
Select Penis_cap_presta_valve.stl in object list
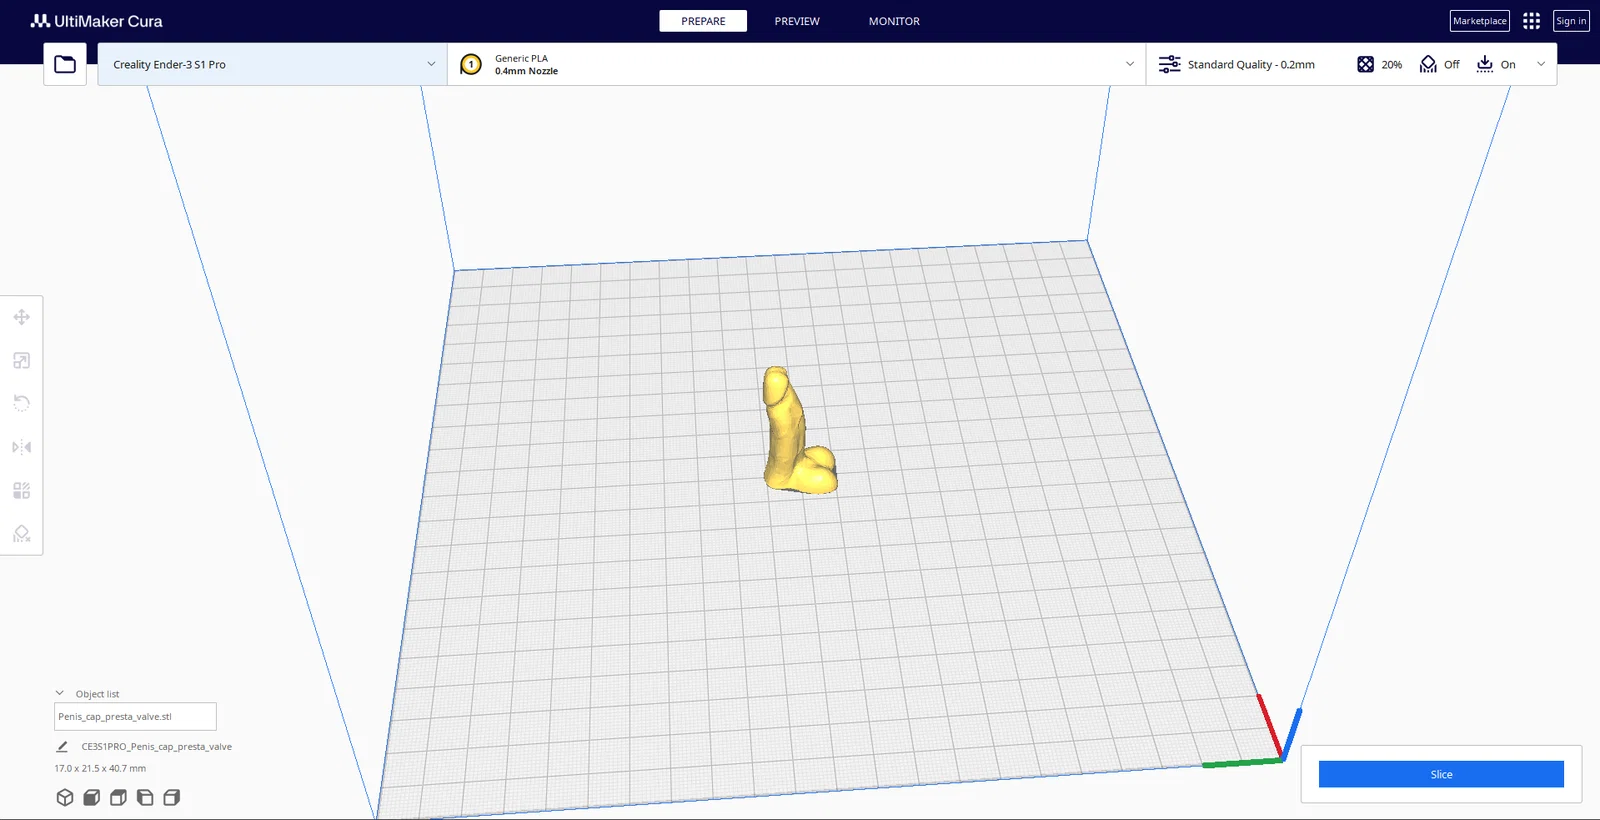[135, 716]
